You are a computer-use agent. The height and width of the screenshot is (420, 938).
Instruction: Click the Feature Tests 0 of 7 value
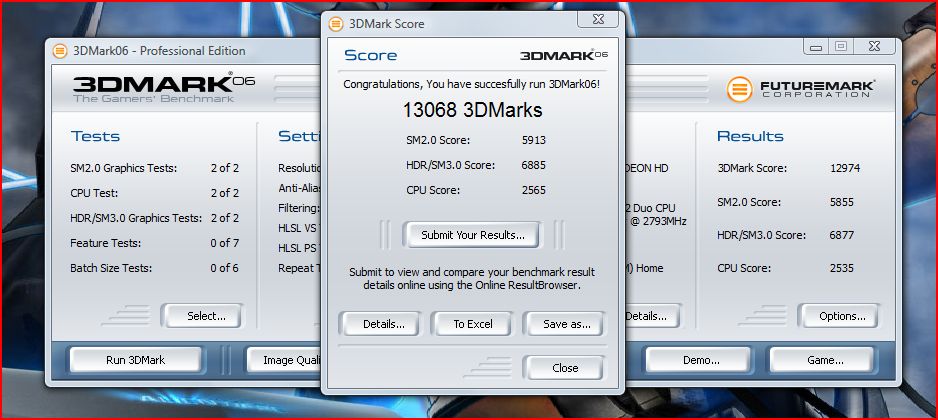224,244
